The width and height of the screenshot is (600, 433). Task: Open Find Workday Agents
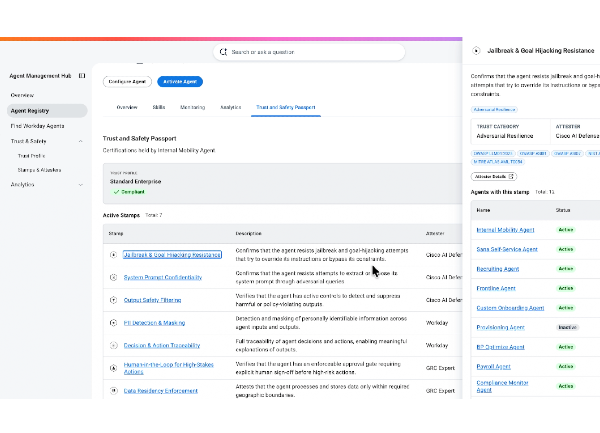point(38,126)
